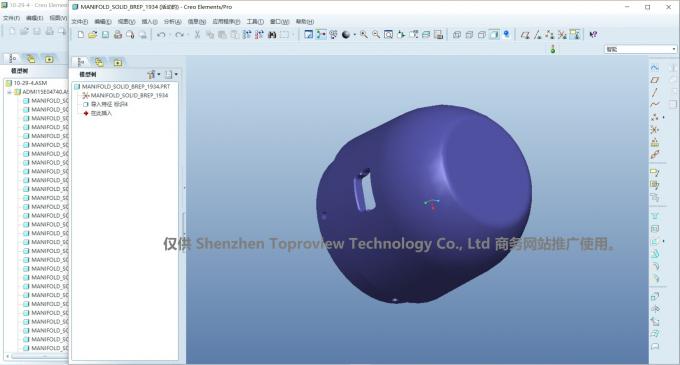680x365 pixels.
Task: Zoom out using the magnifier minus icon
Action: click(x=376, y=35)
